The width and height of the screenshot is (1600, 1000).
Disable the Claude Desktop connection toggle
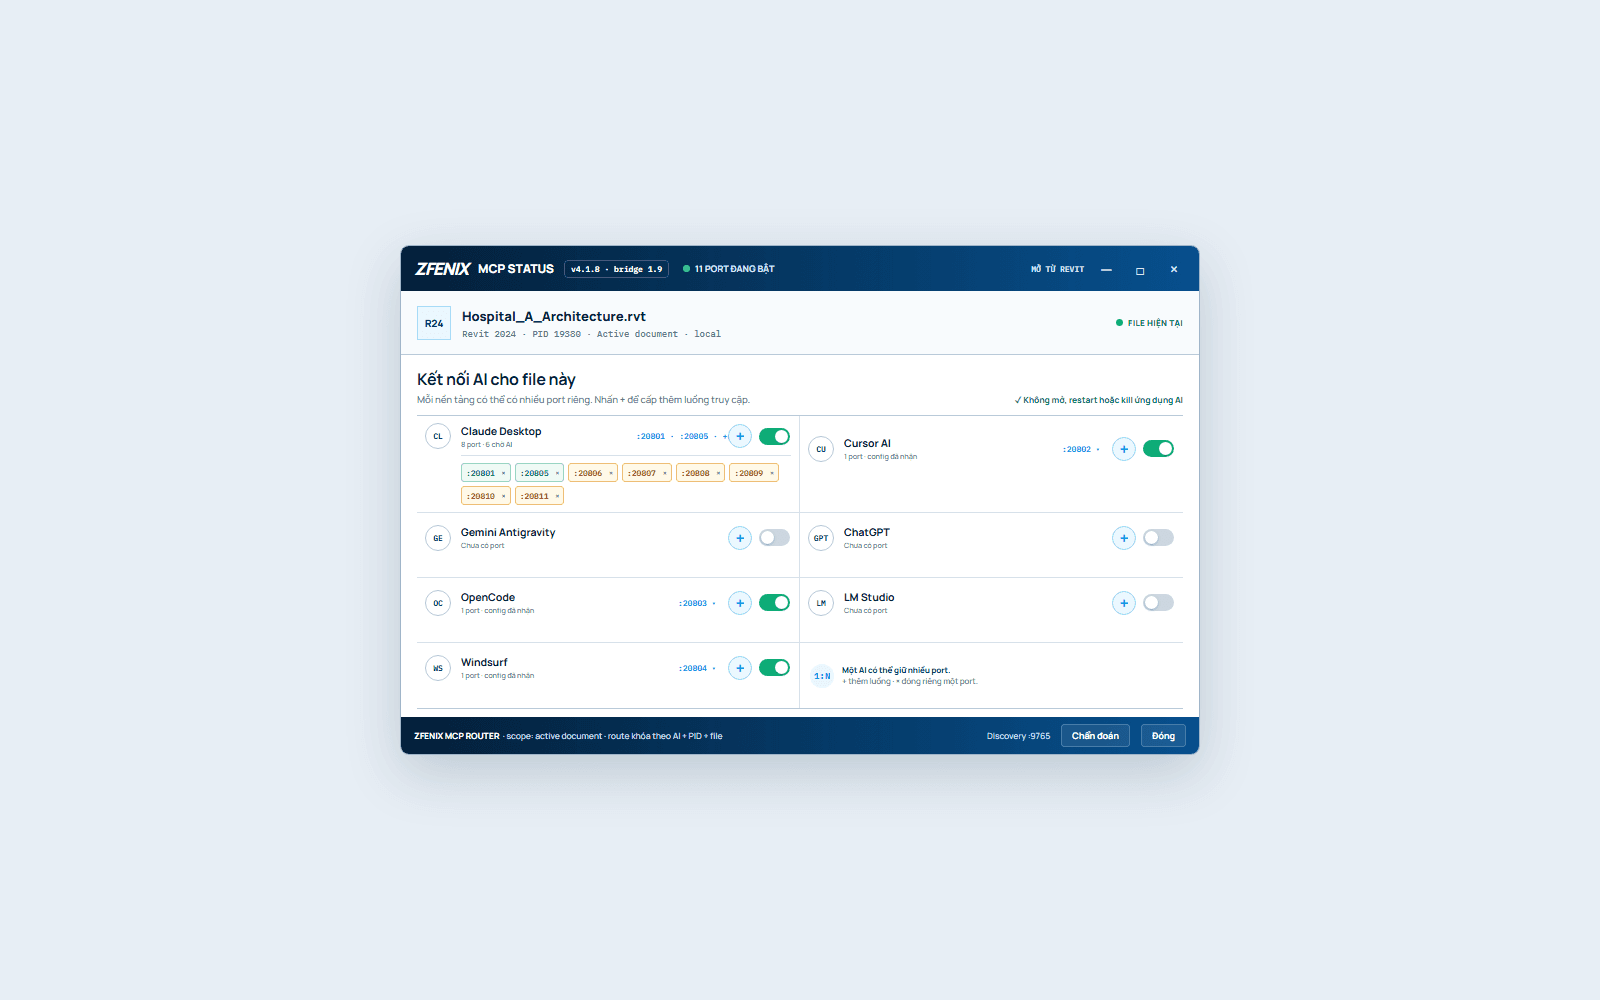click(774, 436)
